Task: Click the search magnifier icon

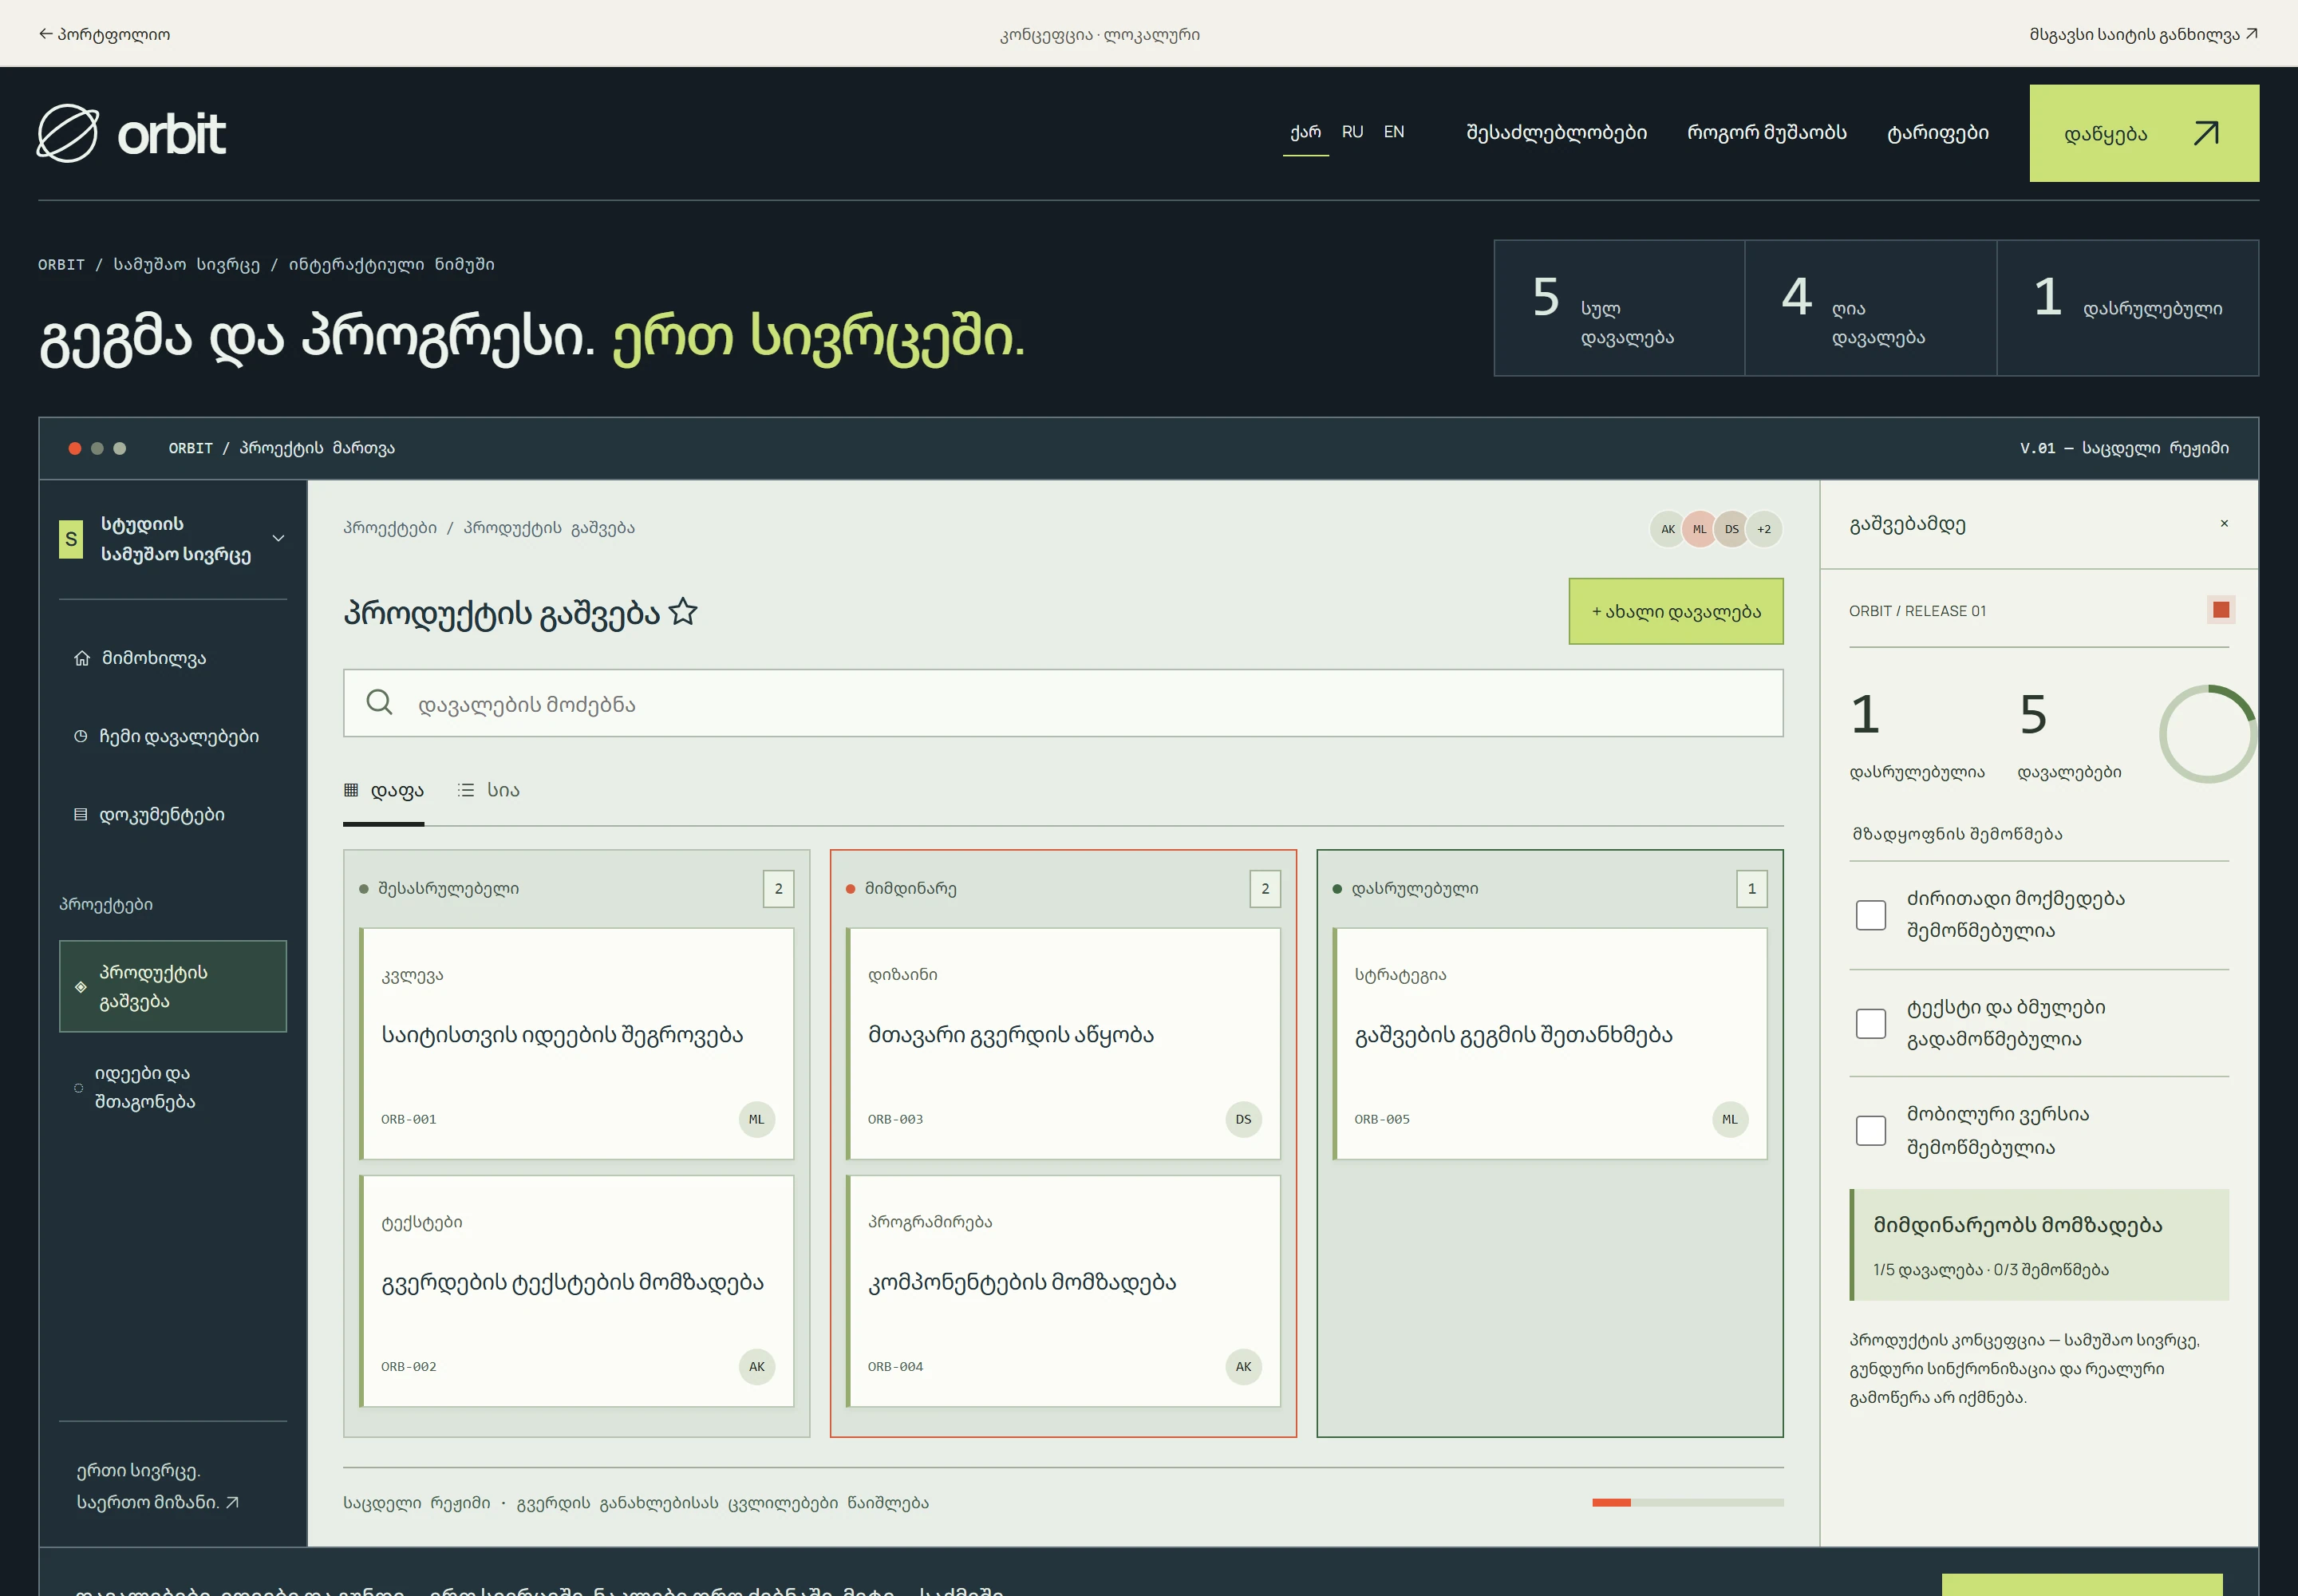Action: coord(379,702)
